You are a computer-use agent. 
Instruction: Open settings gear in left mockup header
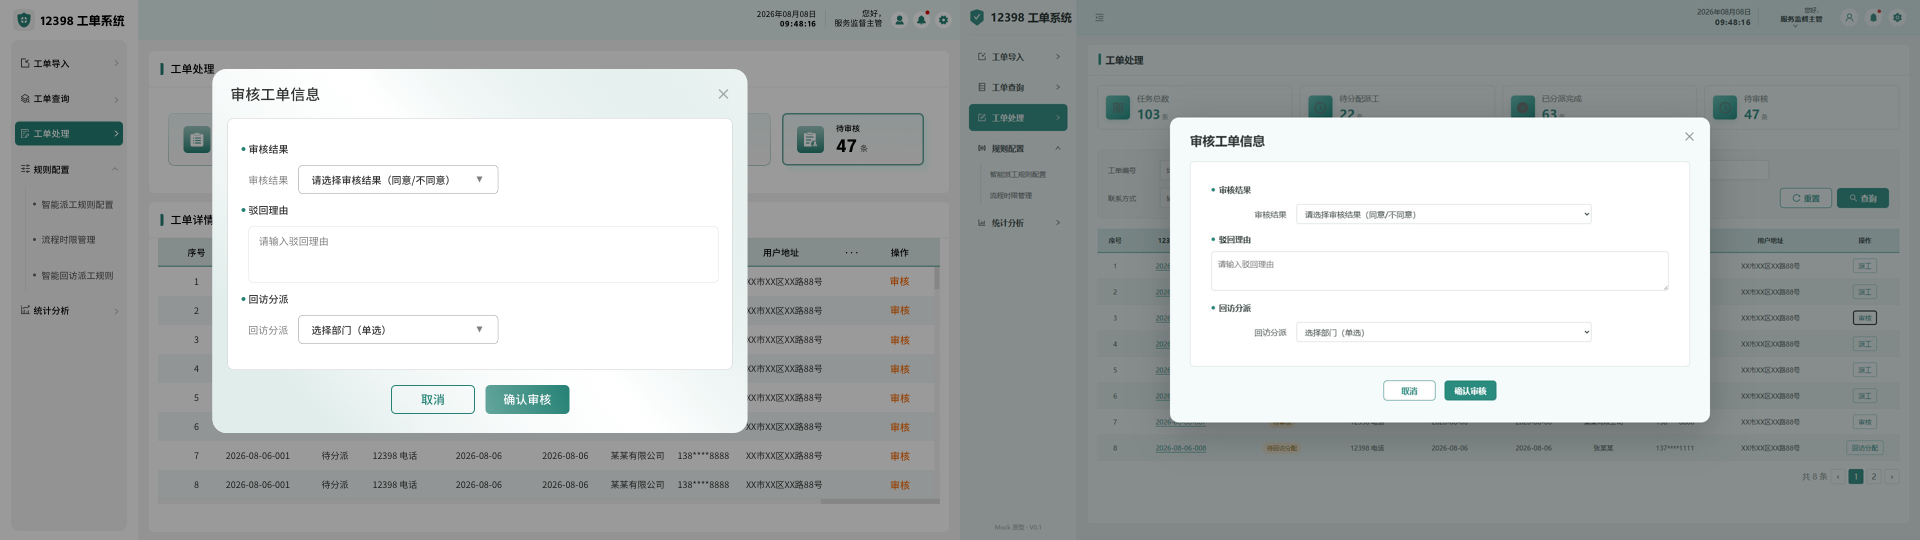click(943, 20)
